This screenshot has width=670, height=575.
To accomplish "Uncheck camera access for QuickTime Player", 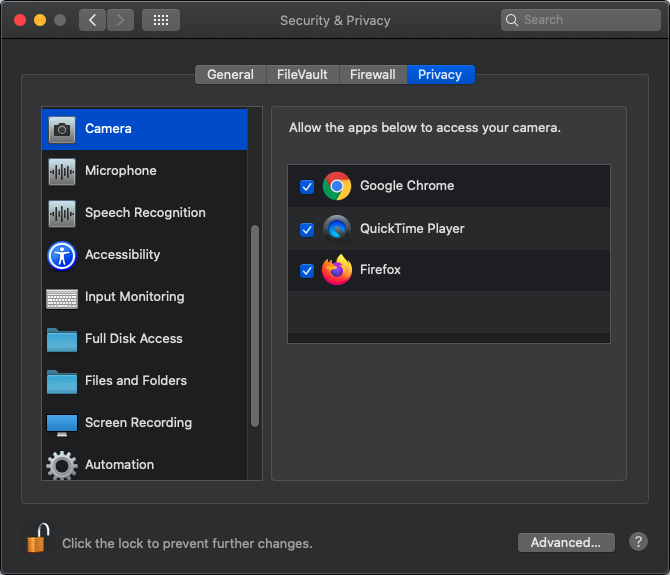I will click(x=307, y=229).
